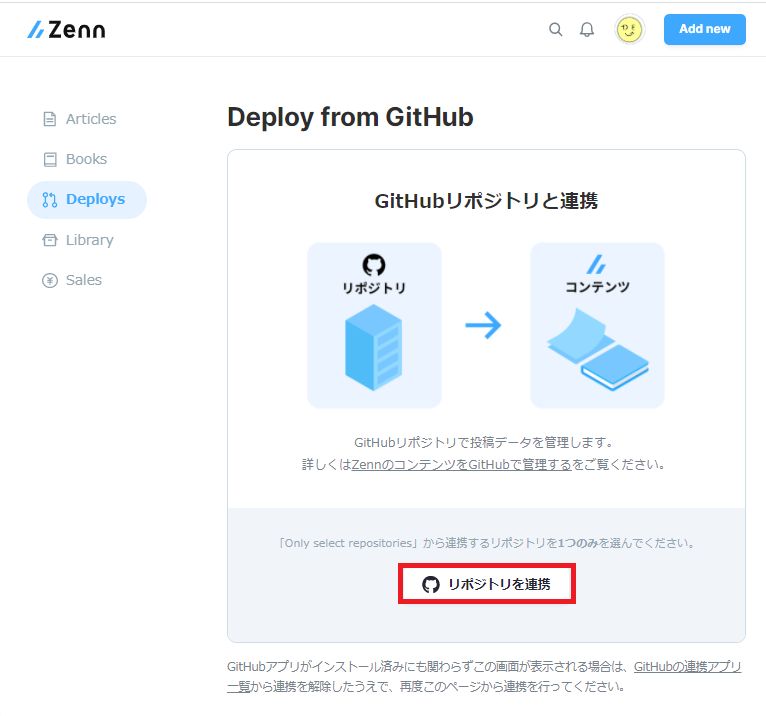This screenshot has height=716, width=766.
Task: Click the GitHub octocat icon above リポジトリ
Action: click(x=374, y=265)
